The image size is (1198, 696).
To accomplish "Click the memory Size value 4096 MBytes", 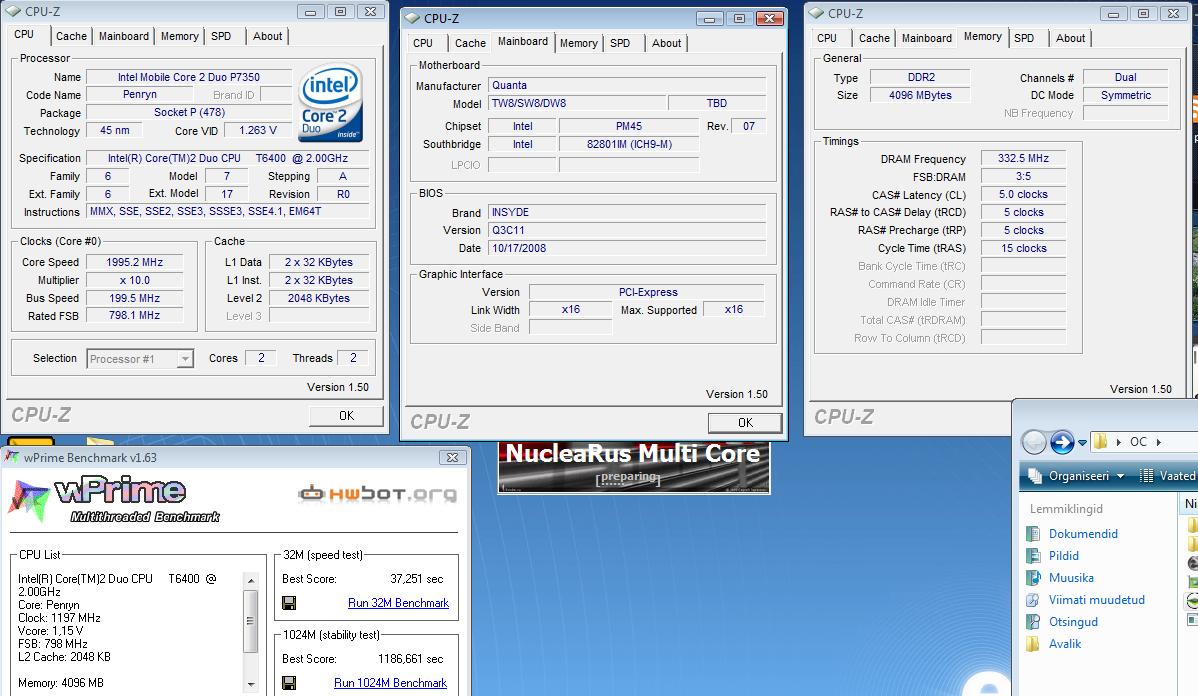I will pos(920,95).
